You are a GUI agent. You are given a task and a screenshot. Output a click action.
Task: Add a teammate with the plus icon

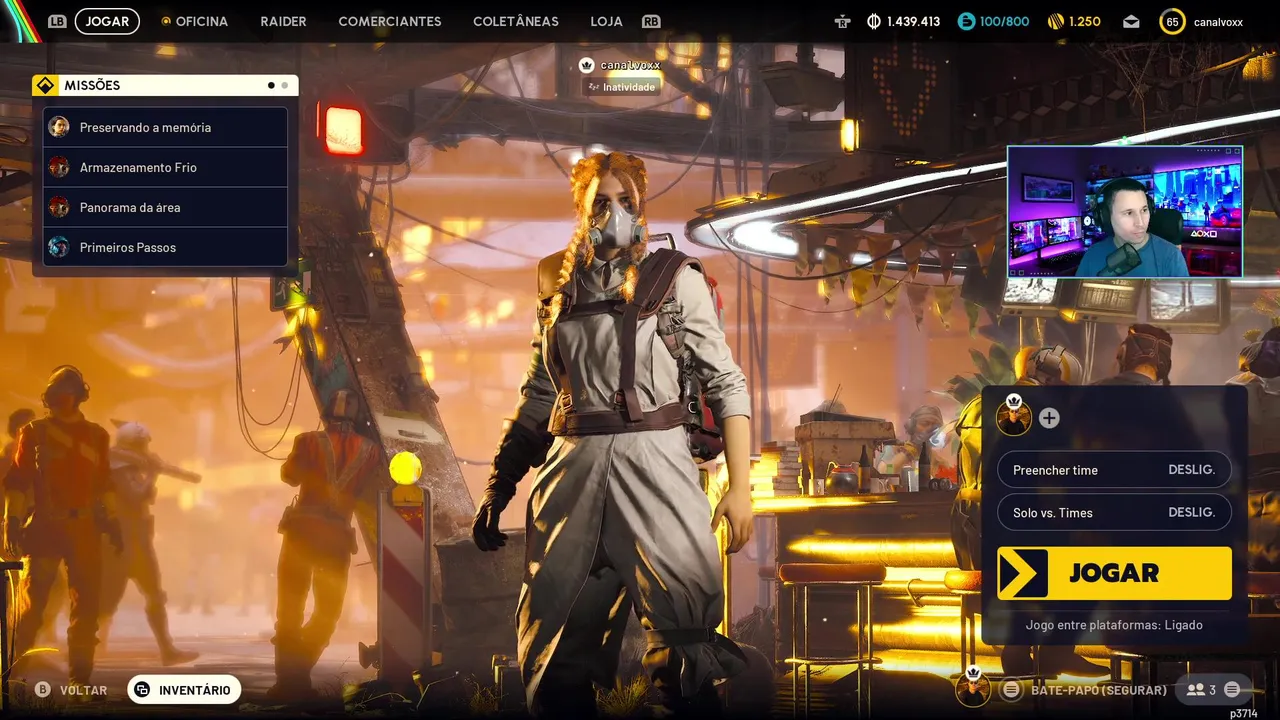pyautogui.click(x=1049, y=418)
